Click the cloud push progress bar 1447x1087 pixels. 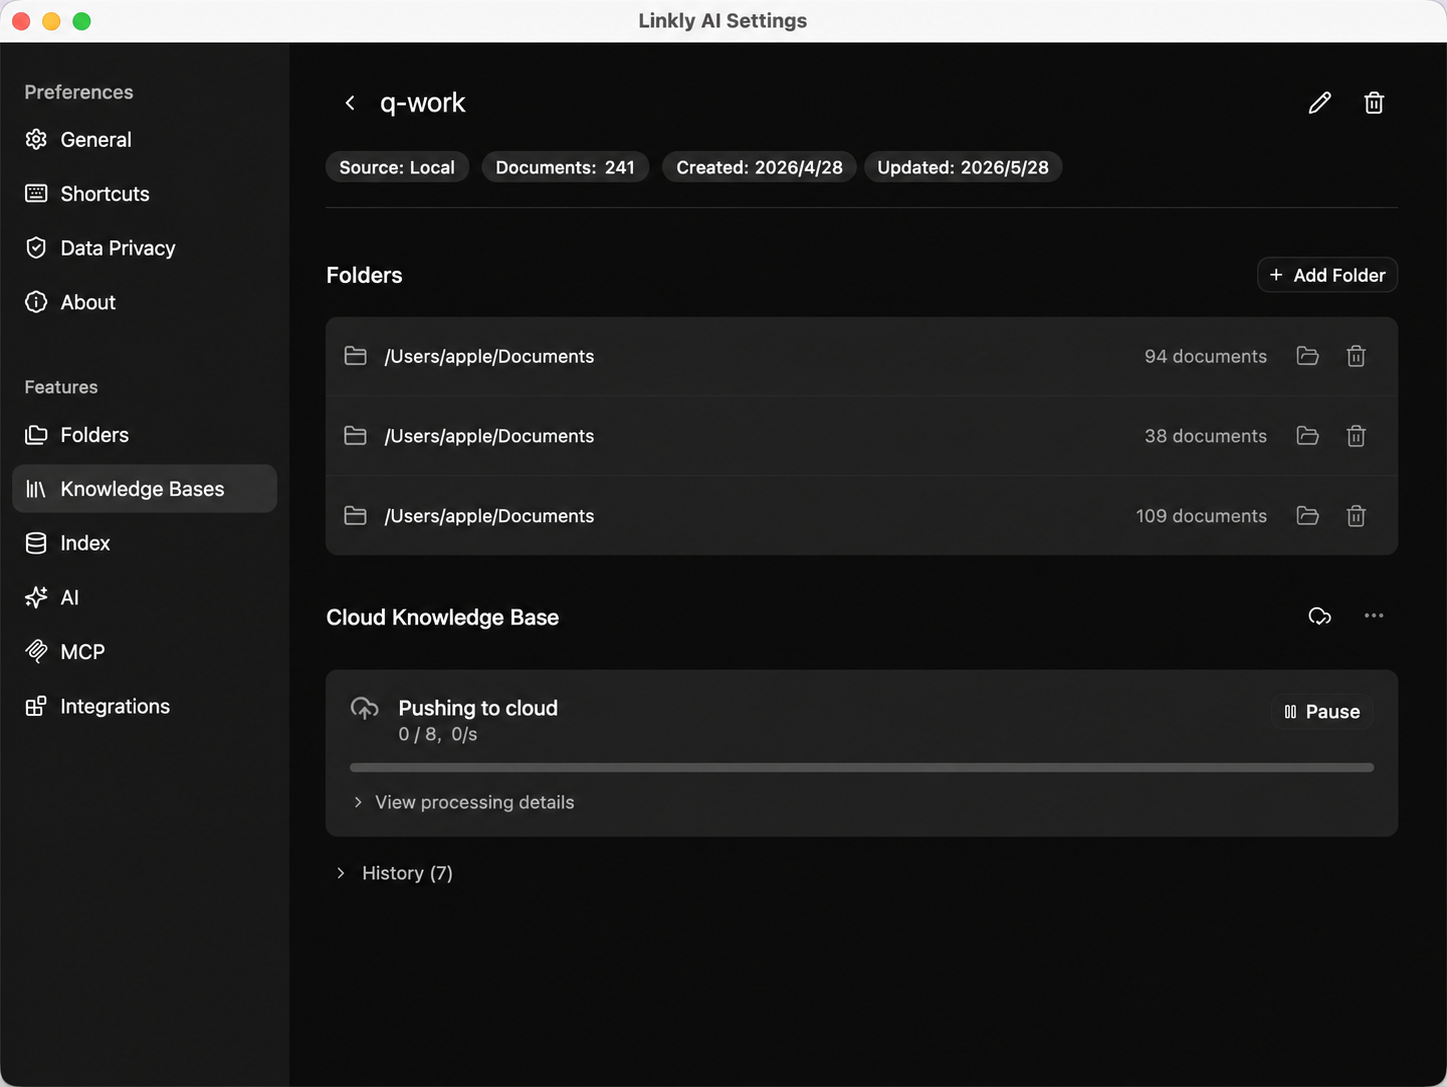(862, 768)
